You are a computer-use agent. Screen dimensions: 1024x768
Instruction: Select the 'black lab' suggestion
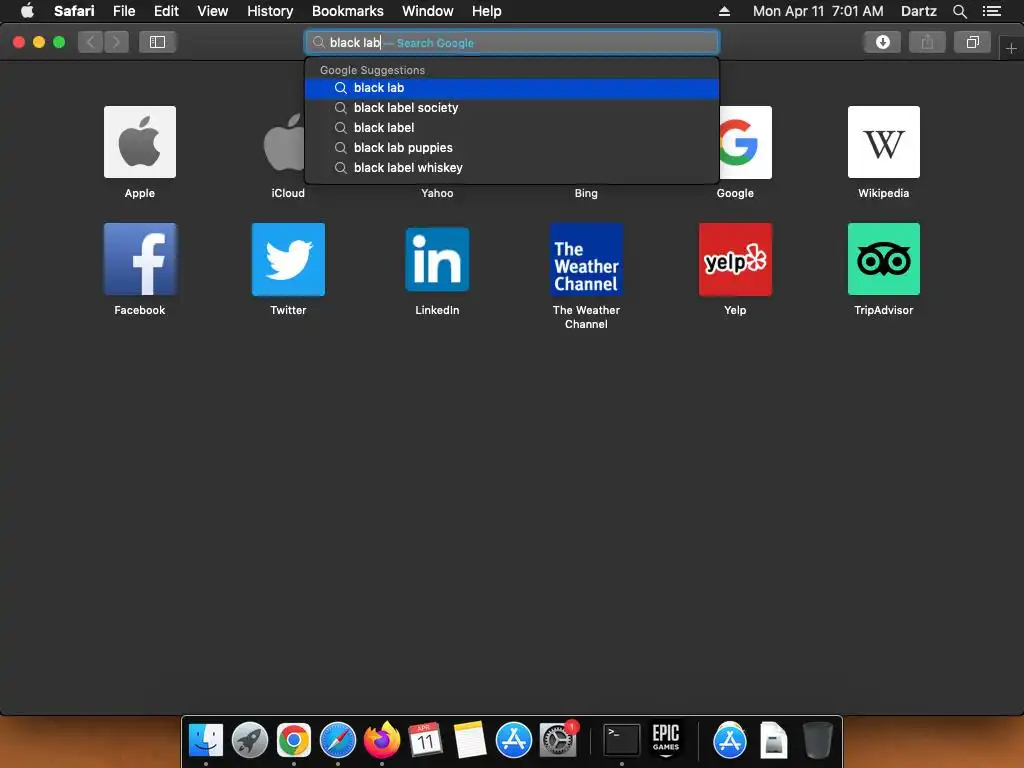[512, 88]
